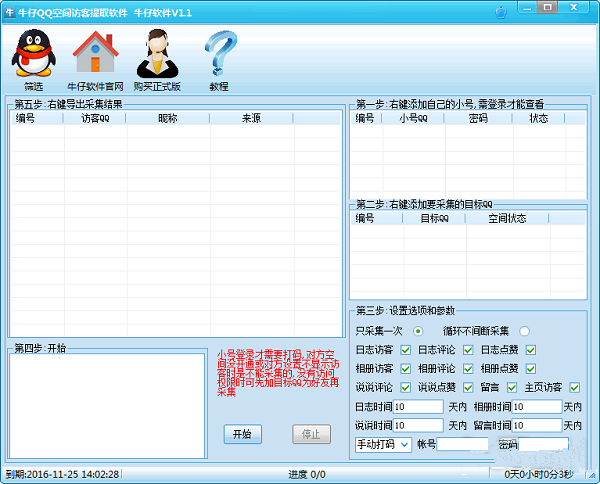Click 留言时间 input field
Image resolution: width=600 pixels, height=484 pixels.
(x=537, y=425)
